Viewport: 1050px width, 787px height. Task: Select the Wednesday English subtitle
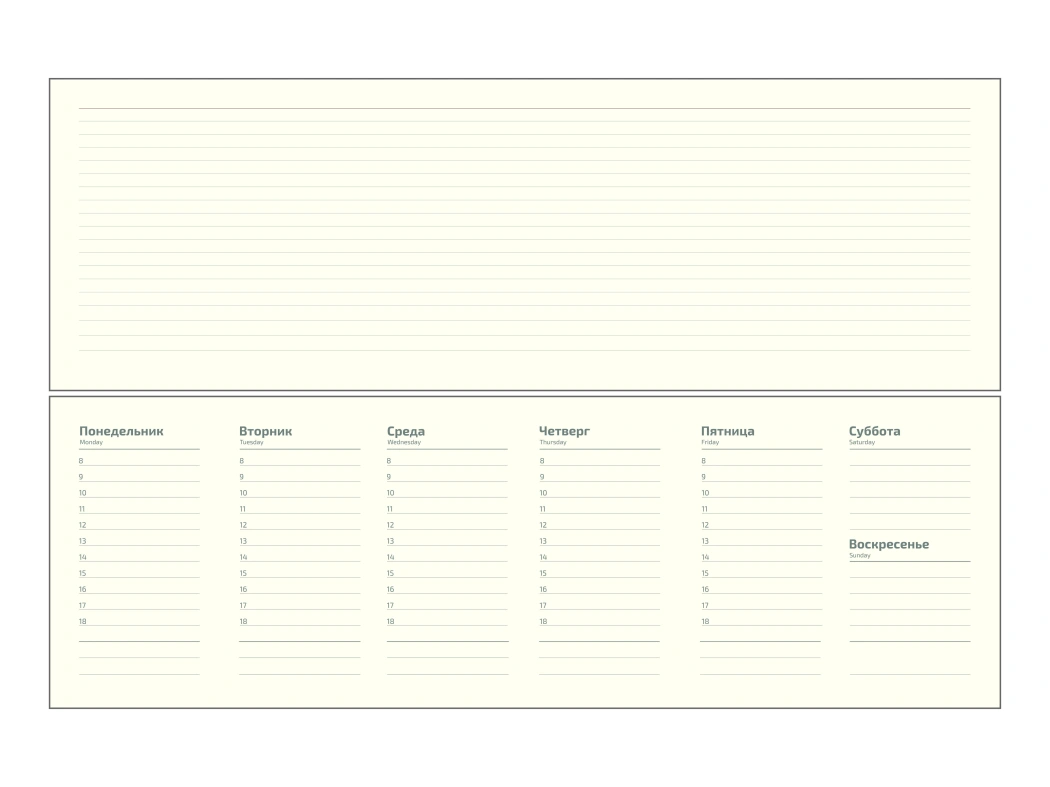404,442
